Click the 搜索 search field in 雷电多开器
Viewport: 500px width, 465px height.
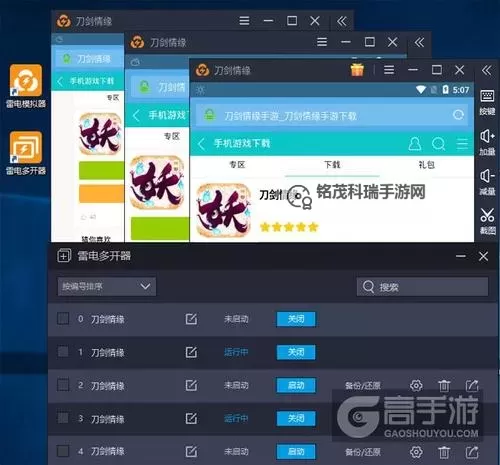tap(422, 286)
